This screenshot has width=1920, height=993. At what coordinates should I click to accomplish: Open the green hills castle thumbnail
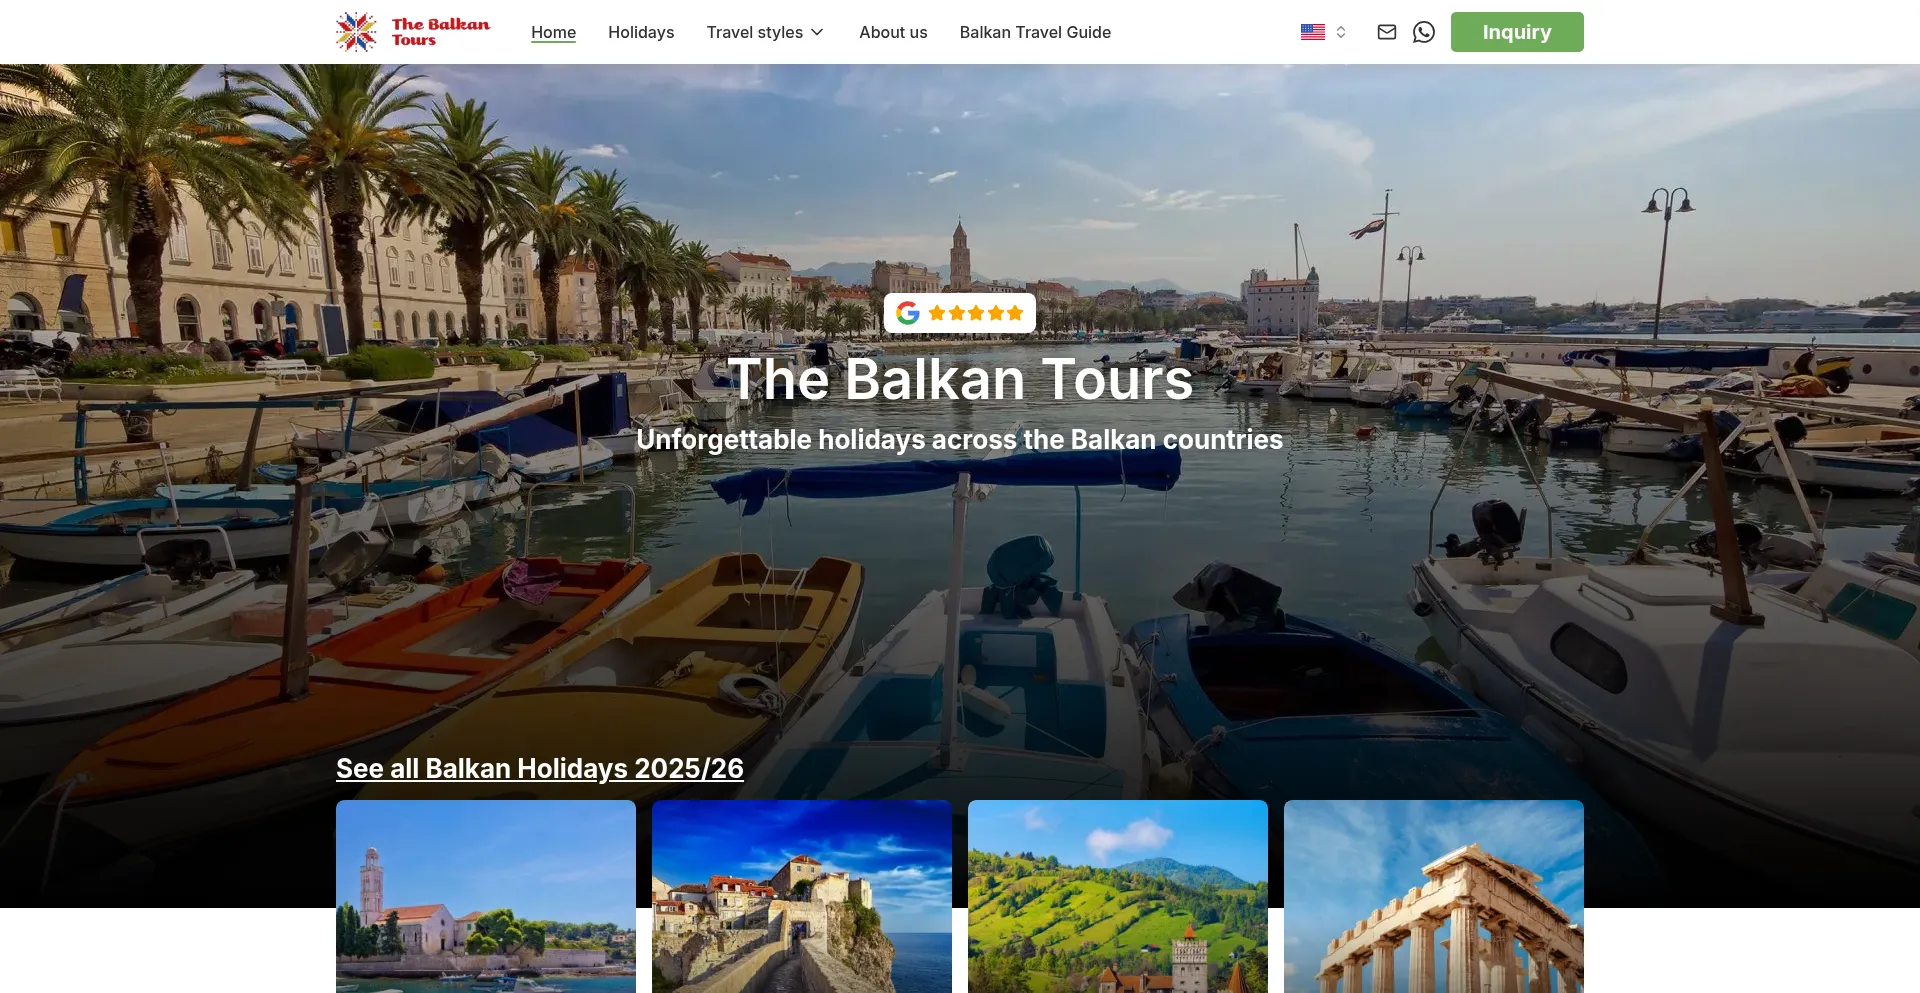point(1118,896)
